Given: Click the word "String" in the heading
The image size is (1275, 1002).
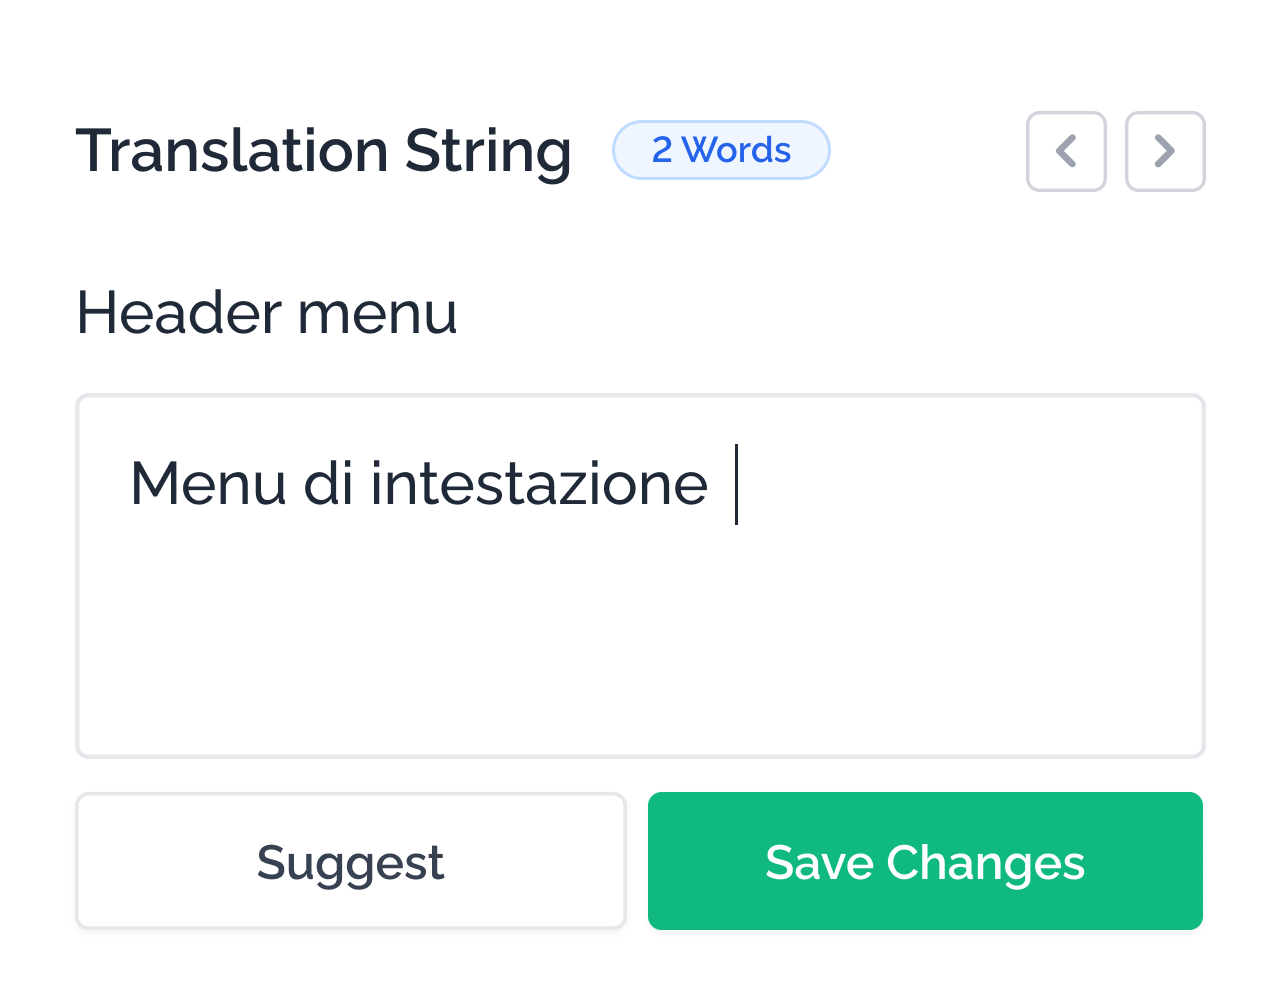Looking at the screenshot, I should [488, 151].
